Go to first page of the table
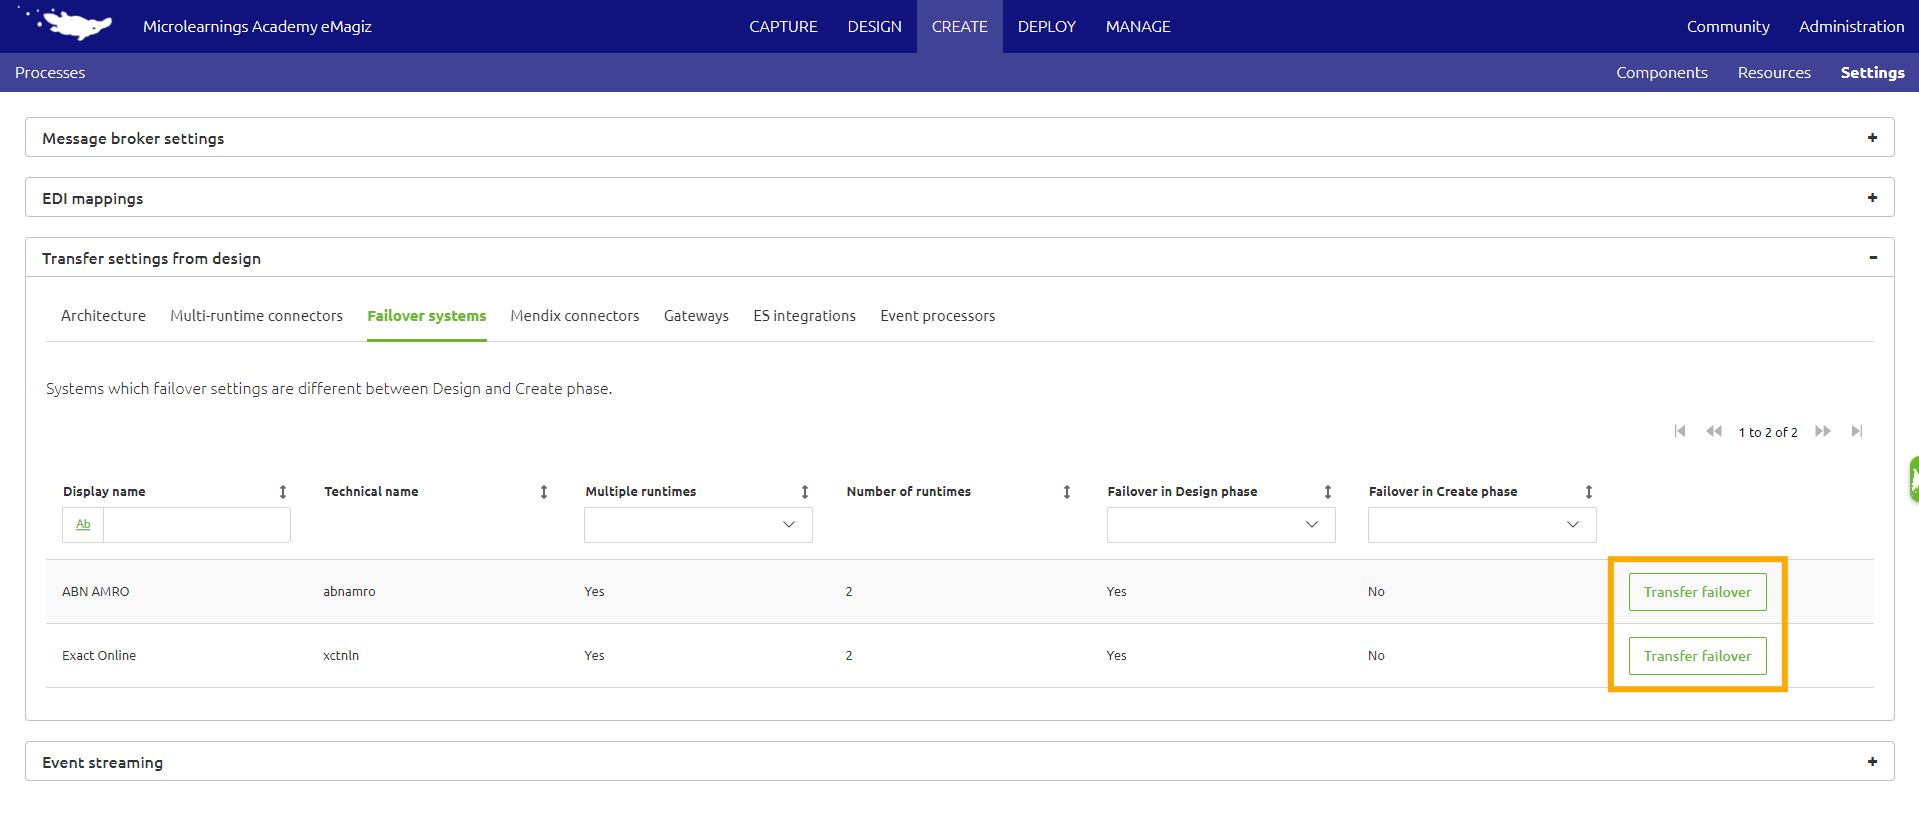The width and height of the screenshot is (1919, 820). coord(1680,431)
